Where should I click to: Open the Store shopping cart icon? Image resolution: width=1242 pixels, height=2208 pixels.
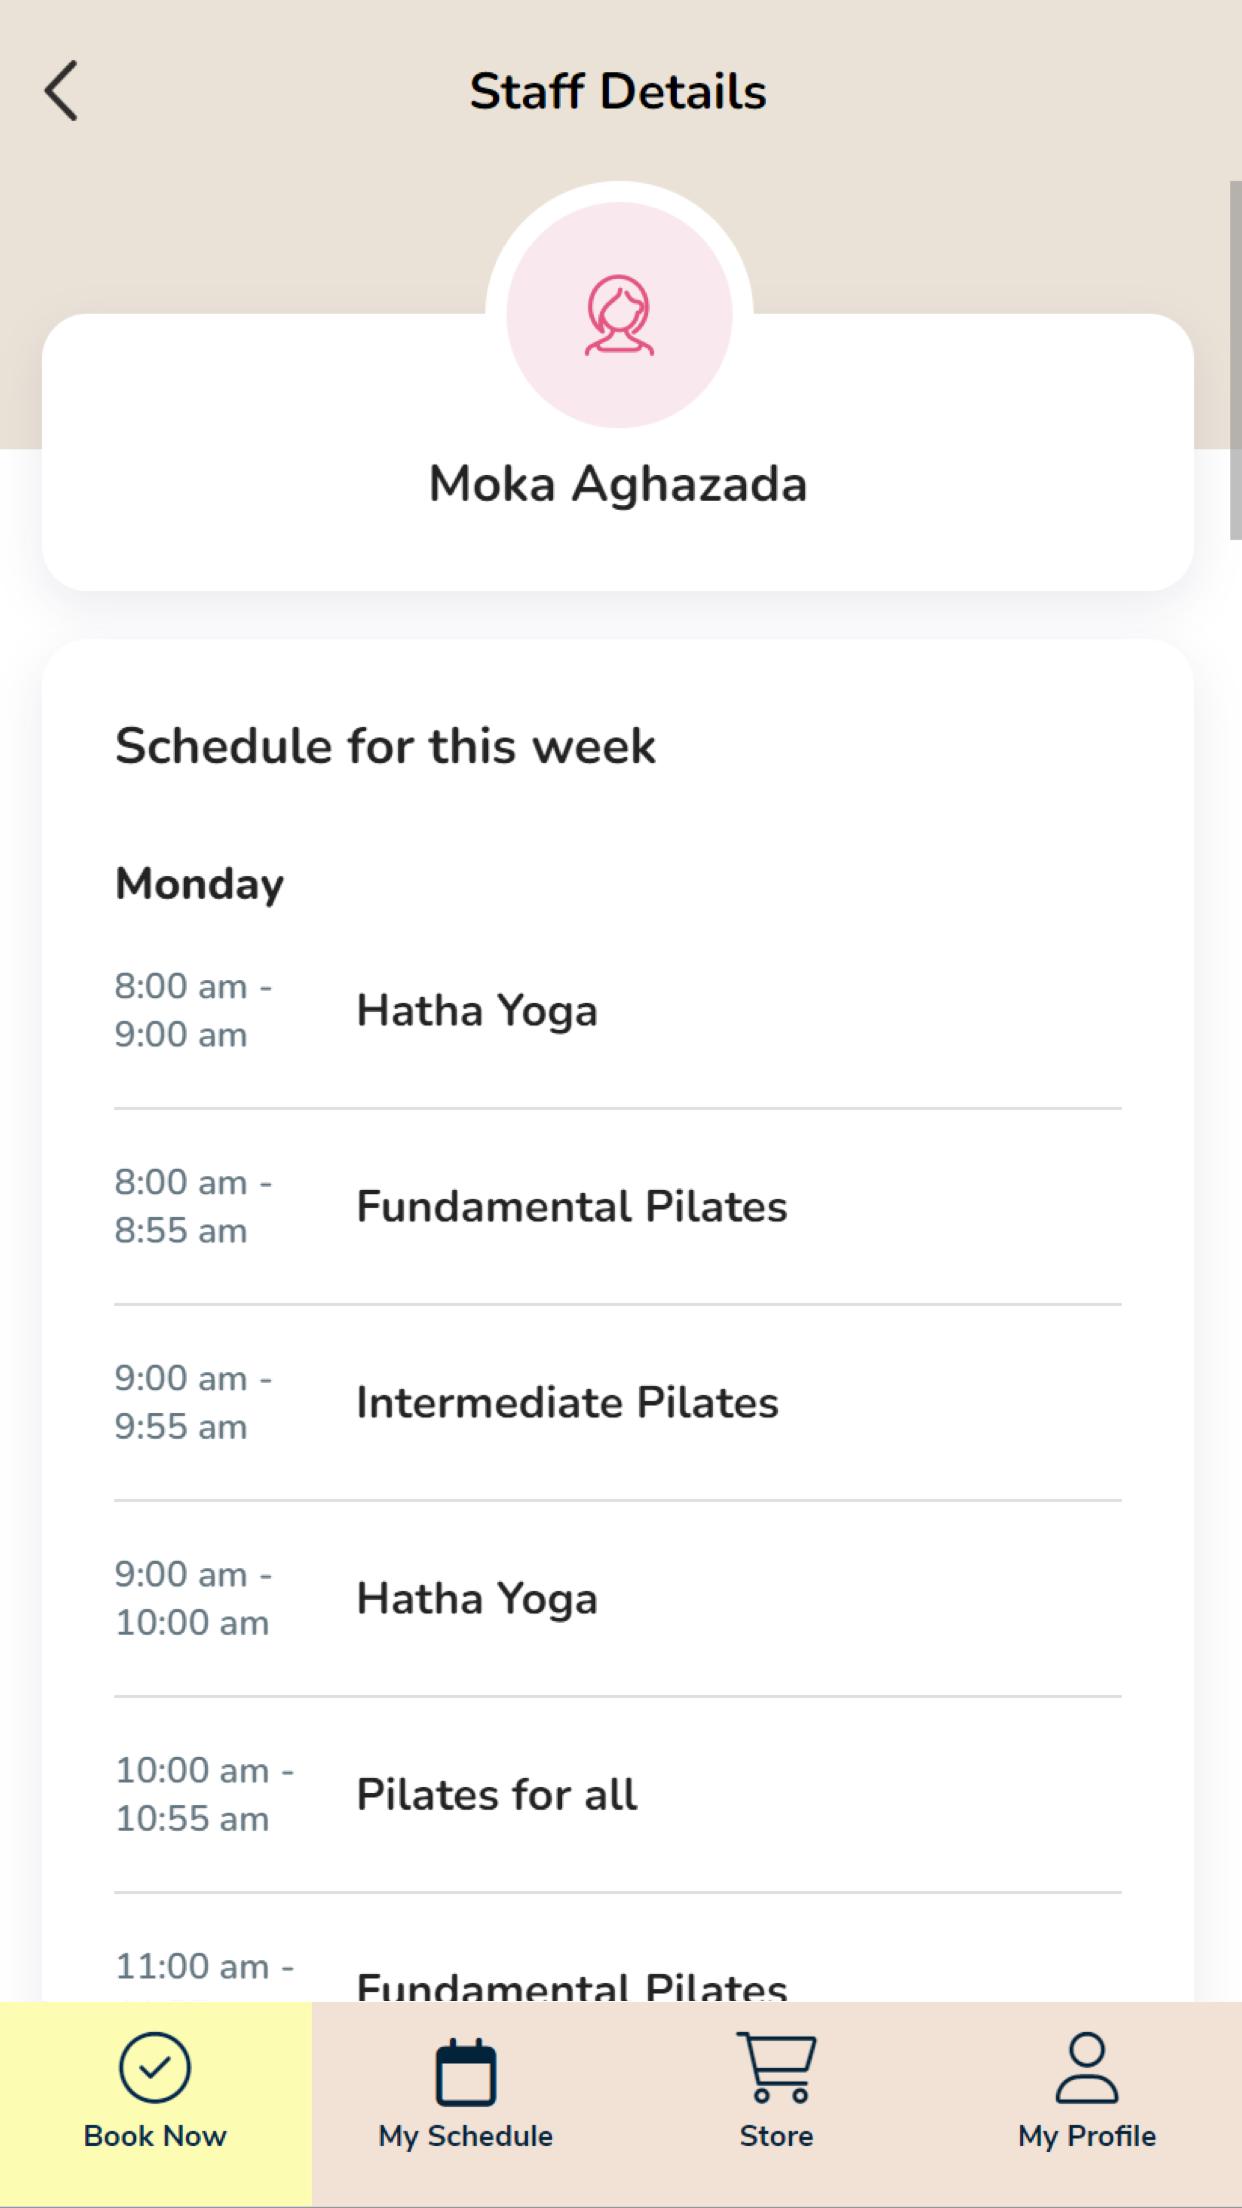776,2067
